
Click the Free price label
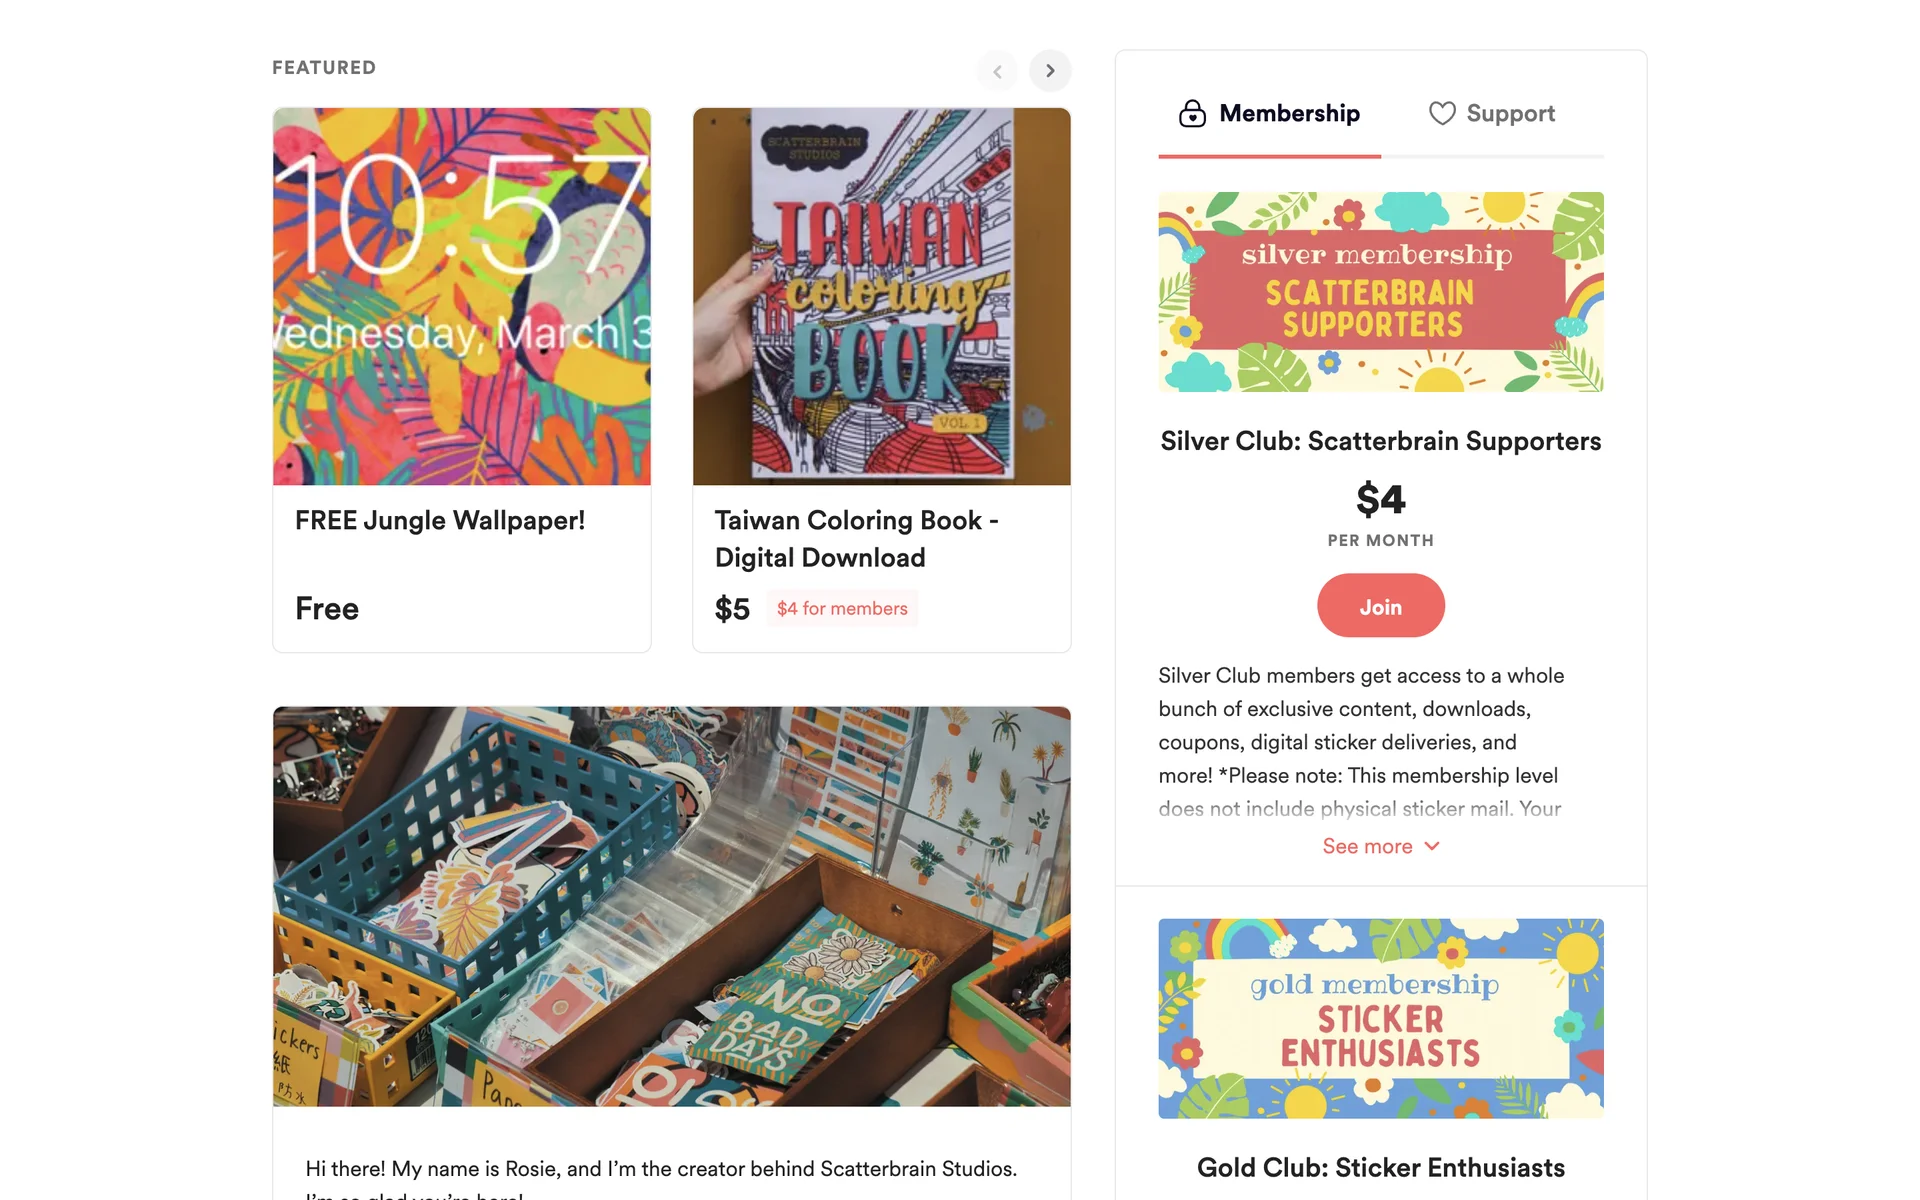[x=327, y=609]
